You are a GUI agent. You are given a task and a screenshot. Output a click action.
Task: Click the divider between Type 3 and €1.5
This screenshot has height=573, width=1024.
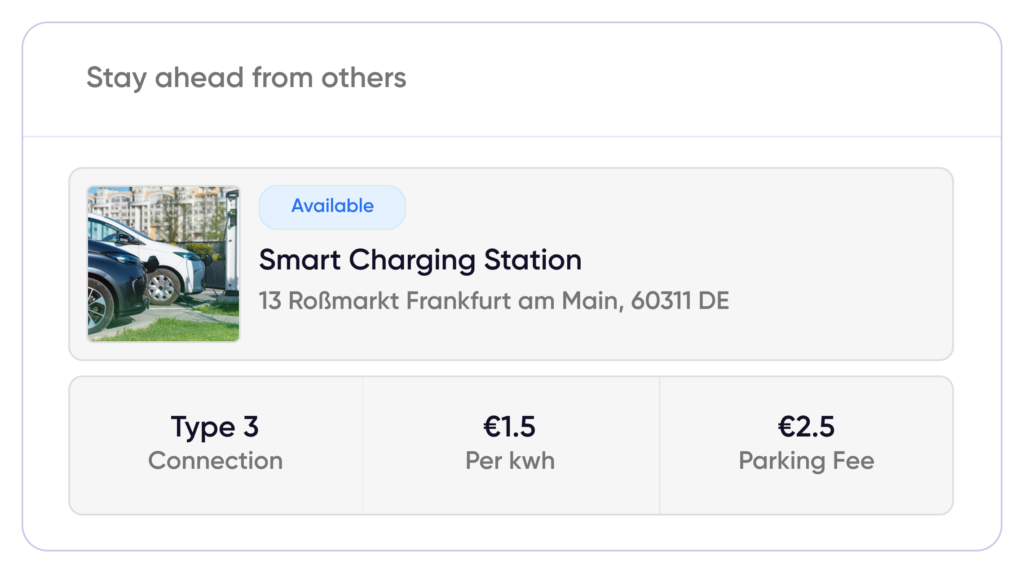pos(362,445)
